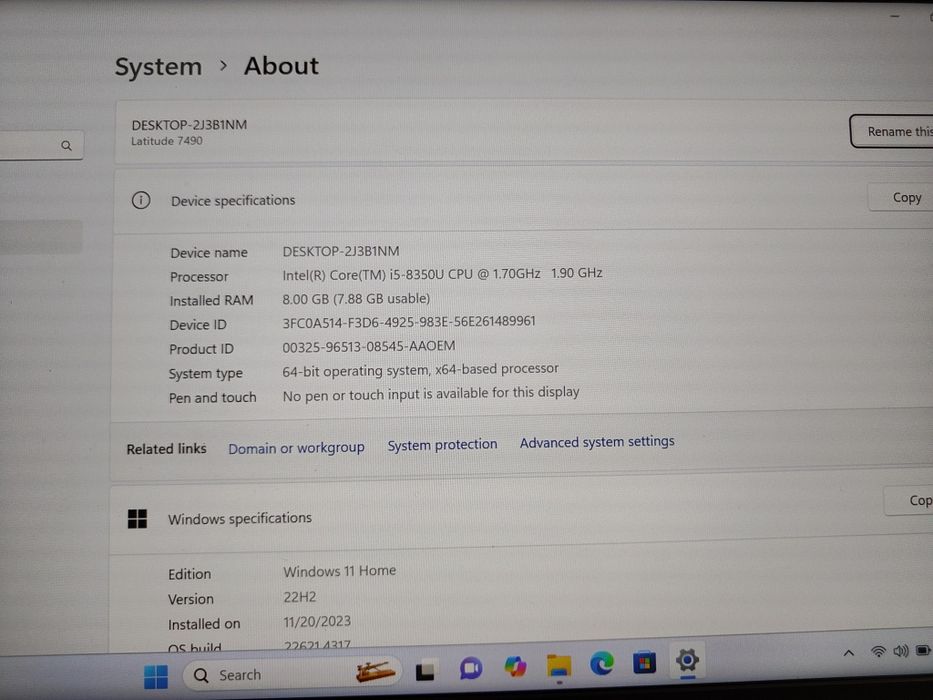Select the 22H2 version value
This screenshot has height=700, width=933.
299,597
